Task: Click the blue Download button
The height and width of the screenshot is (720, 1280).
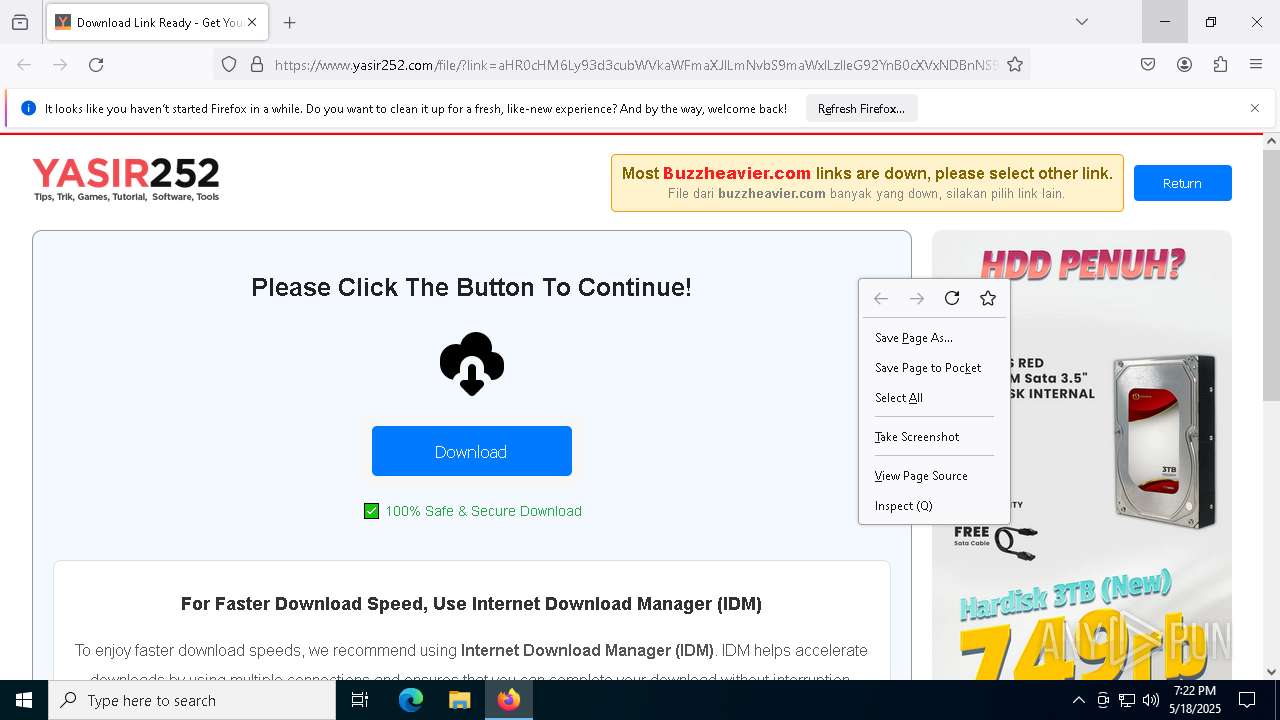Action: (472, 451)
